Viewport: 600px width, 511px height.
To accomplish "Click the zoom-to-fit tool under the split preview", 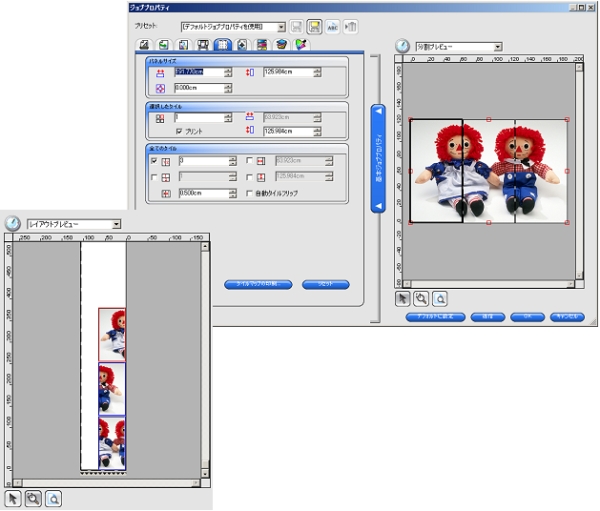I will [x=440, y=299].
